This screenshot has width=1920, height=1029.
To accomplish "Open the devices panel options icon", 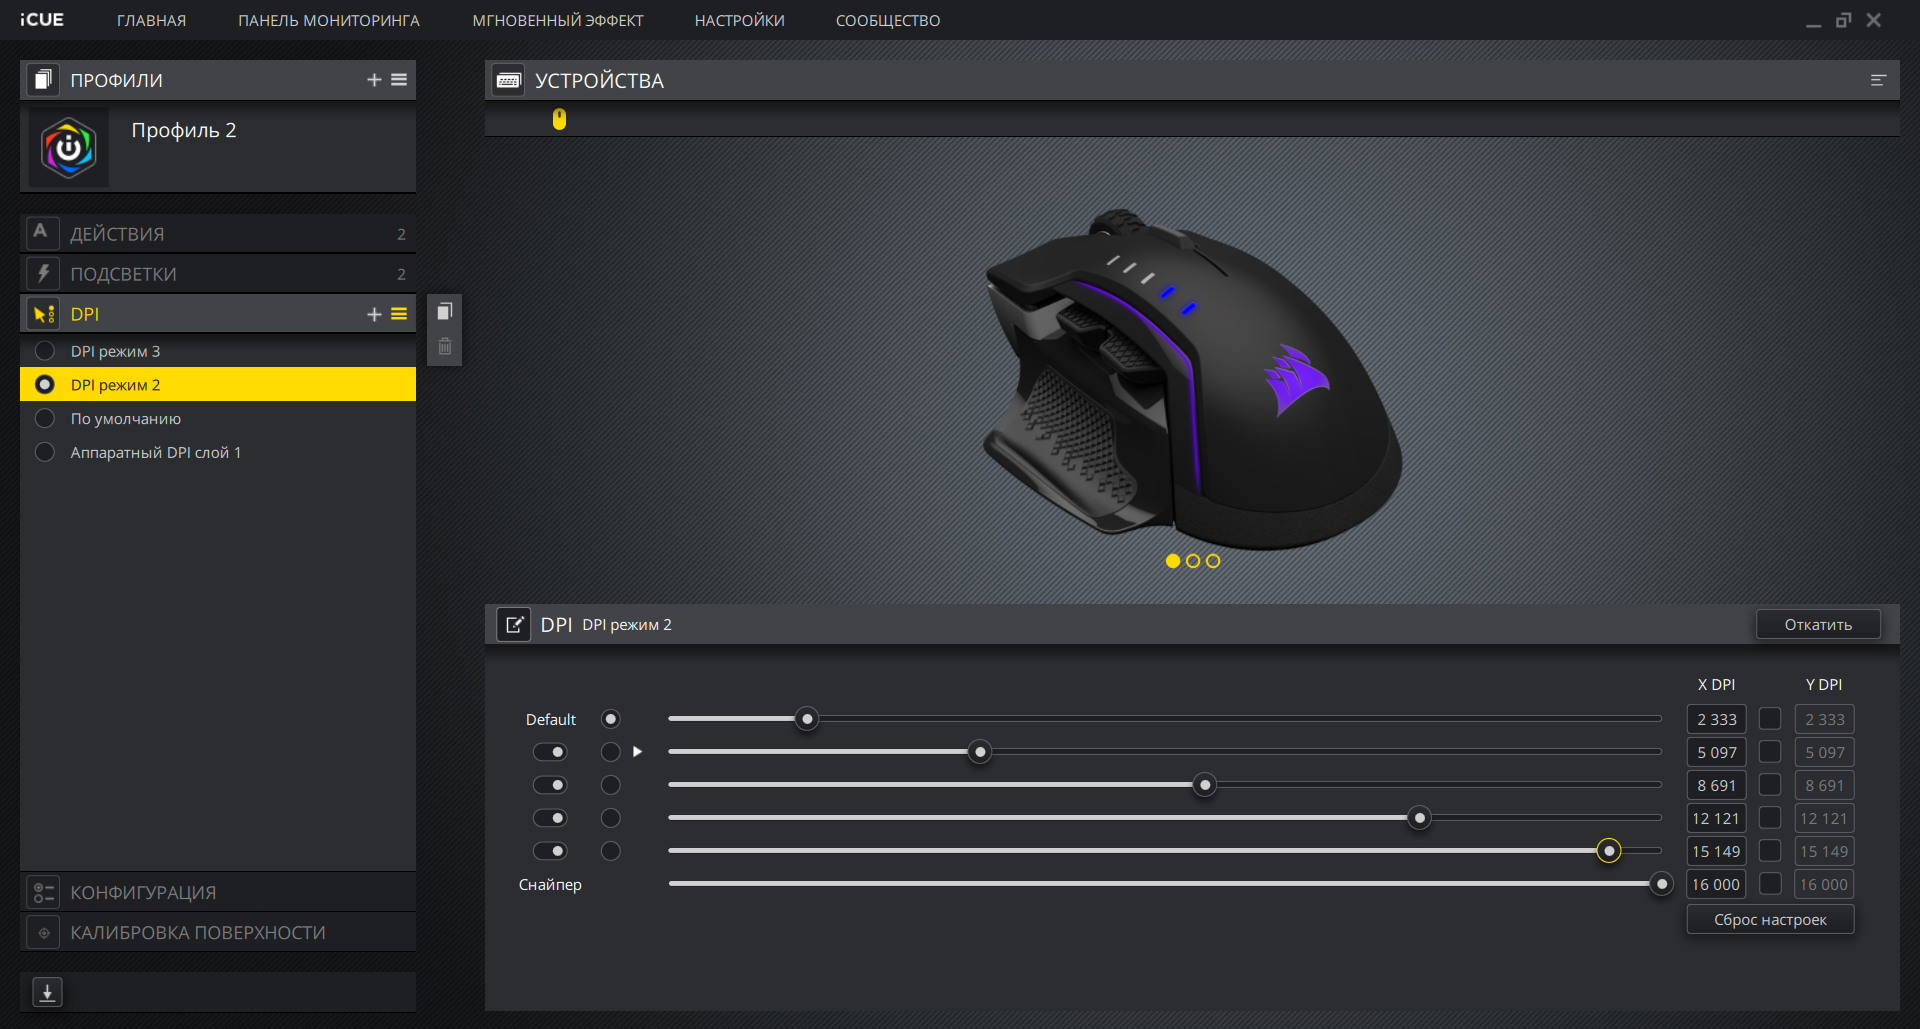I will pos(1878,80).
